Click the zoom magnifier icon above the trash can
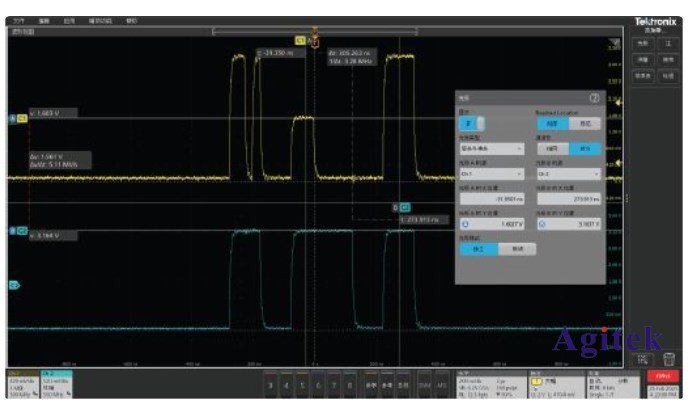 point(644,359)
